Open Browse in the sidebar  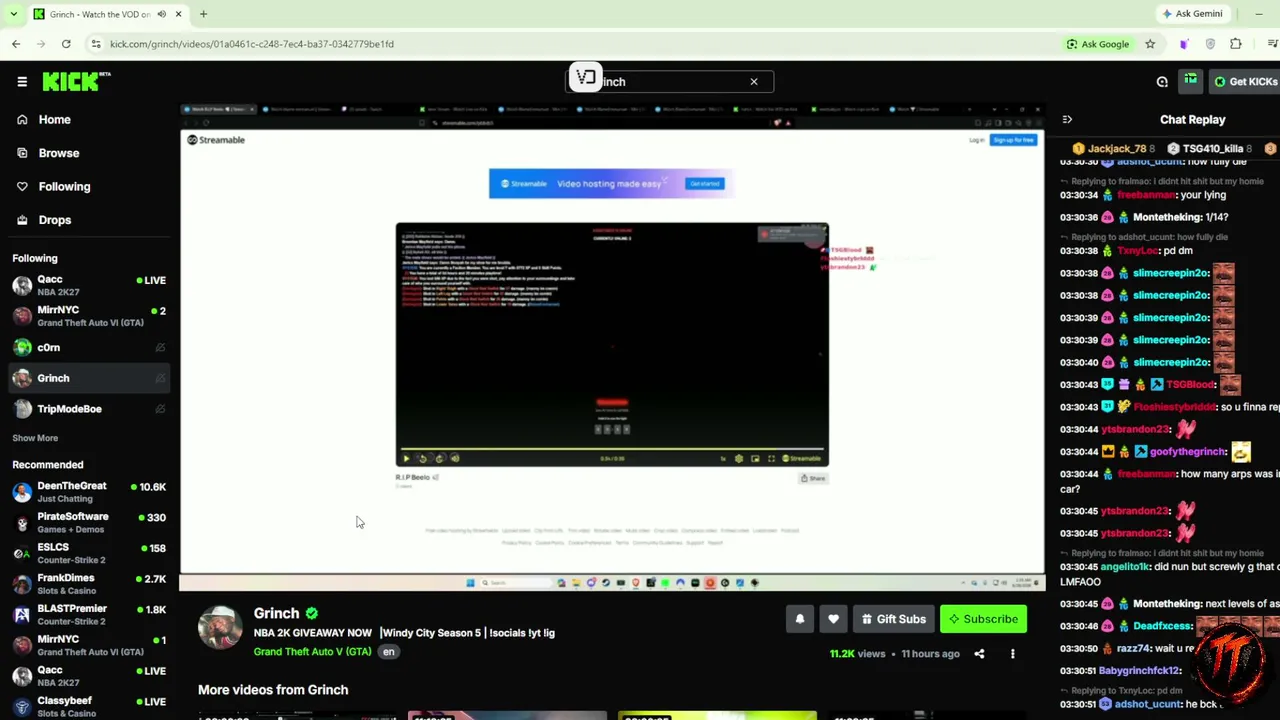(59, 153)
